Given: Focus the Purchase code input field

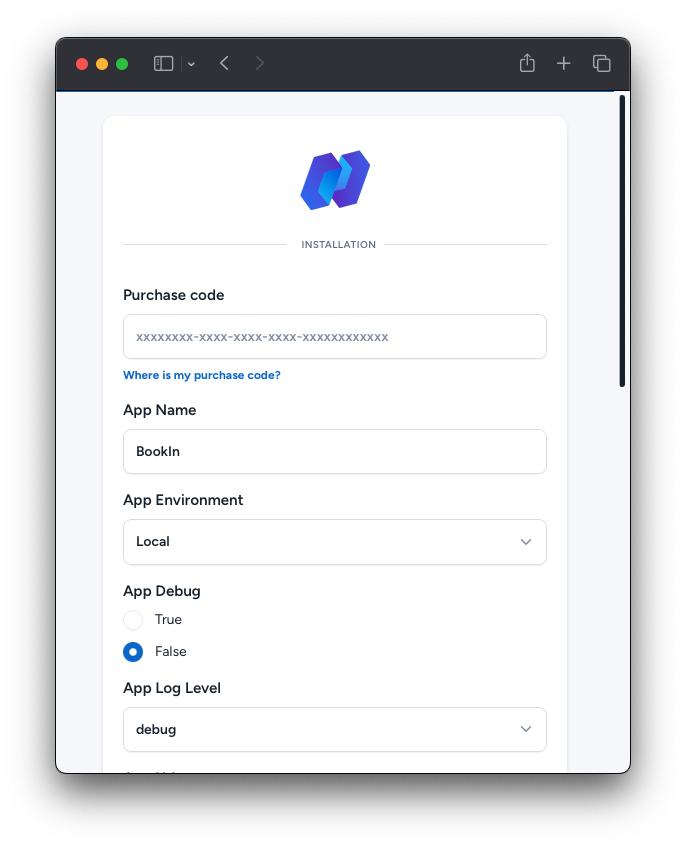Looking at the screenshot, I should [x=334, y=337].
